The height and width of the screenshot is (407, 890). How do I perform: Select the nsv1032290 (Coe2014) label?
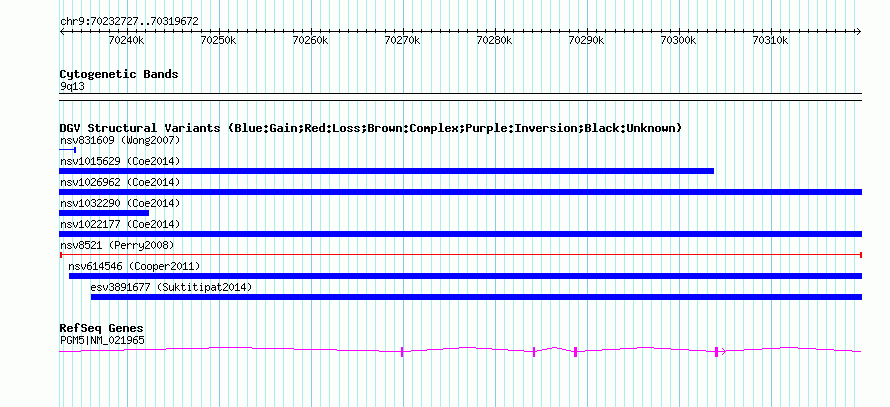point(120,203)
